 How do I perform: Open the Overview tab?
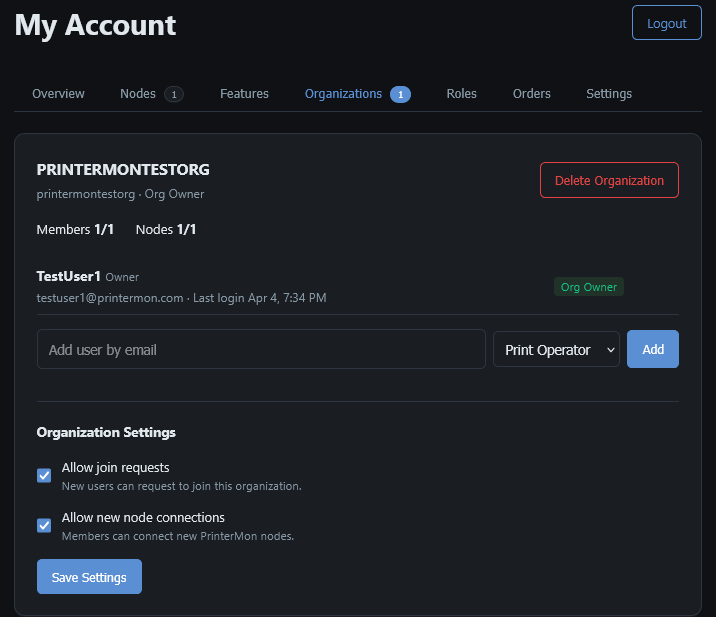[x=58, y=94]
